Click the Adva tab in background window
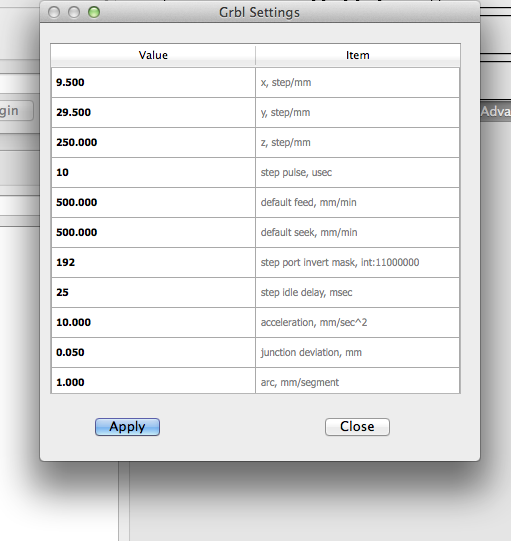 tap(495, 111)
